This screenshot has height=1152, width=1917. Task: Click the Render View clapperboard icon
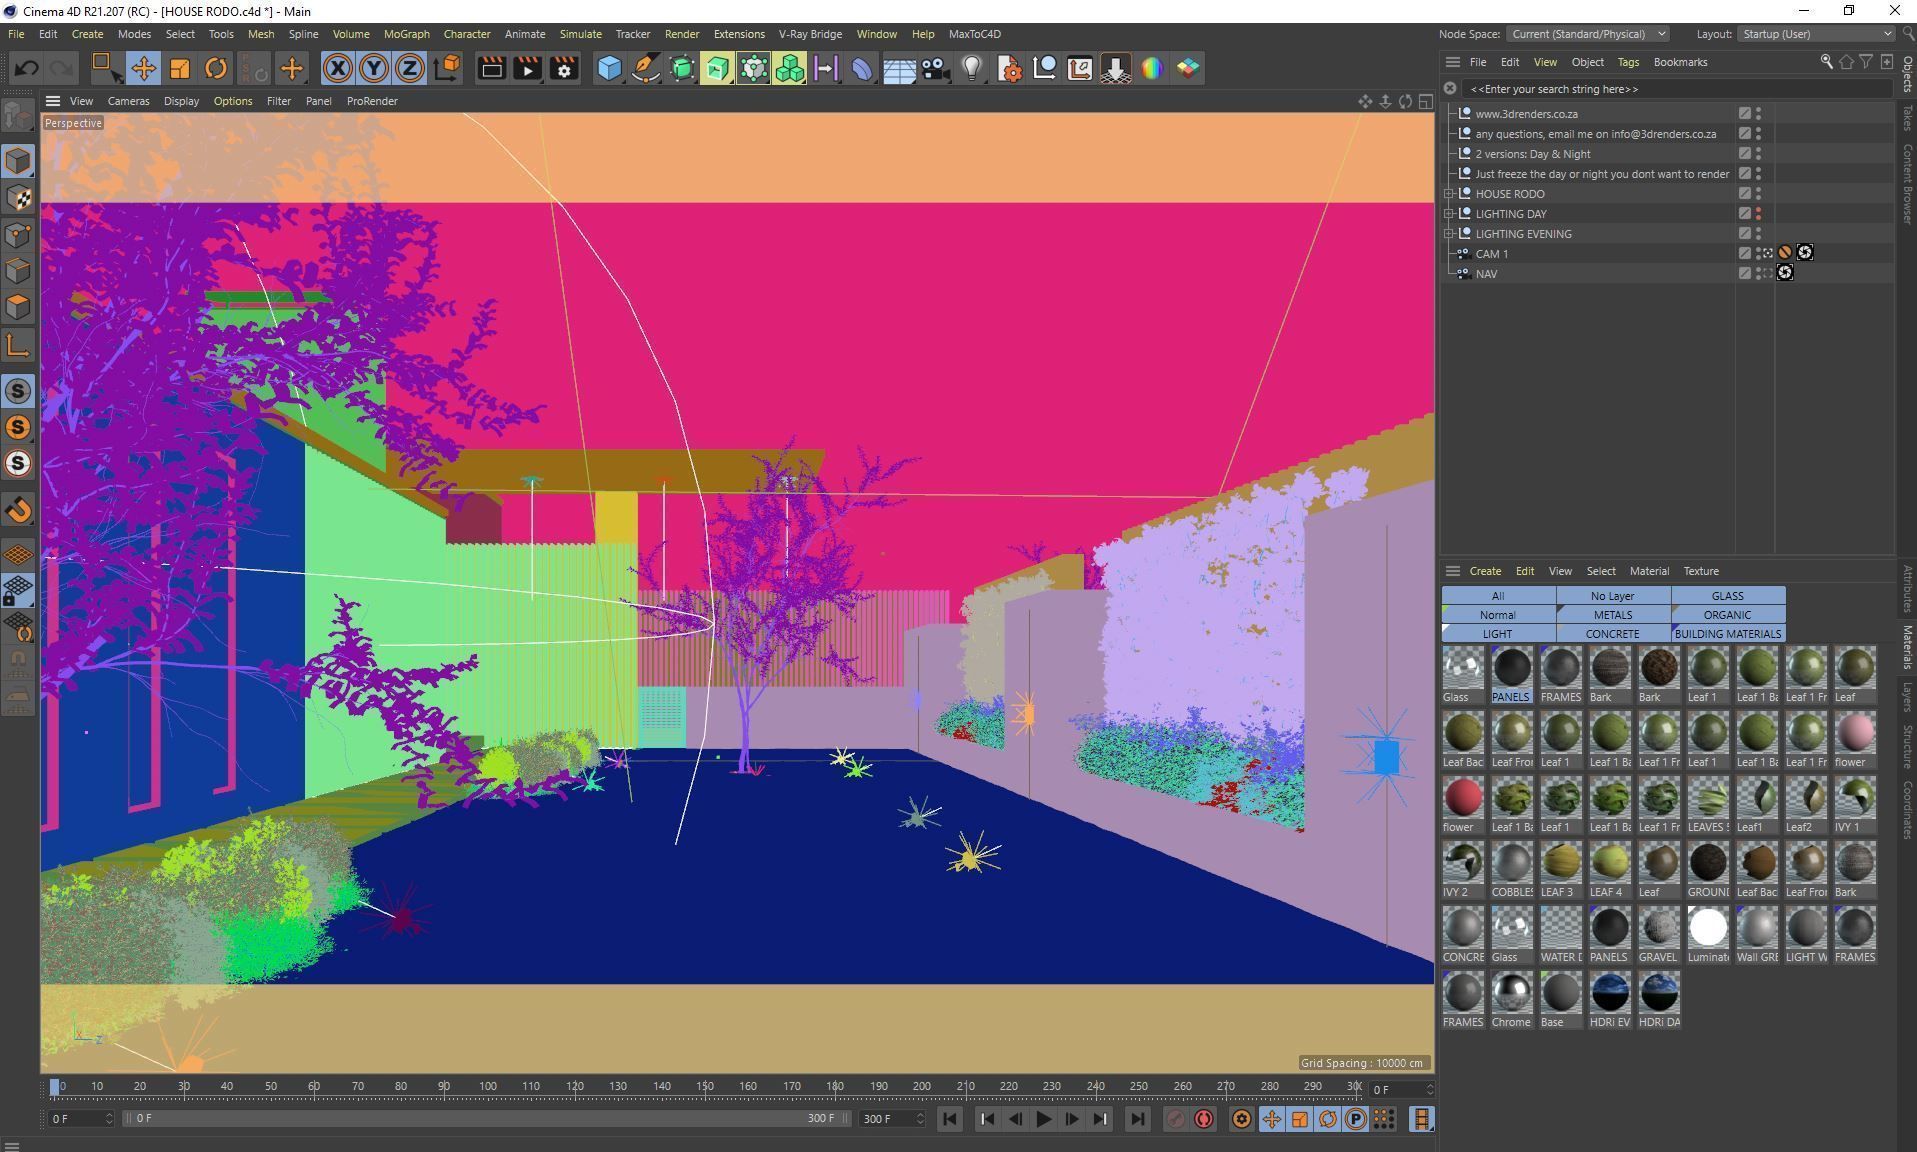click(x=491, y=68)
